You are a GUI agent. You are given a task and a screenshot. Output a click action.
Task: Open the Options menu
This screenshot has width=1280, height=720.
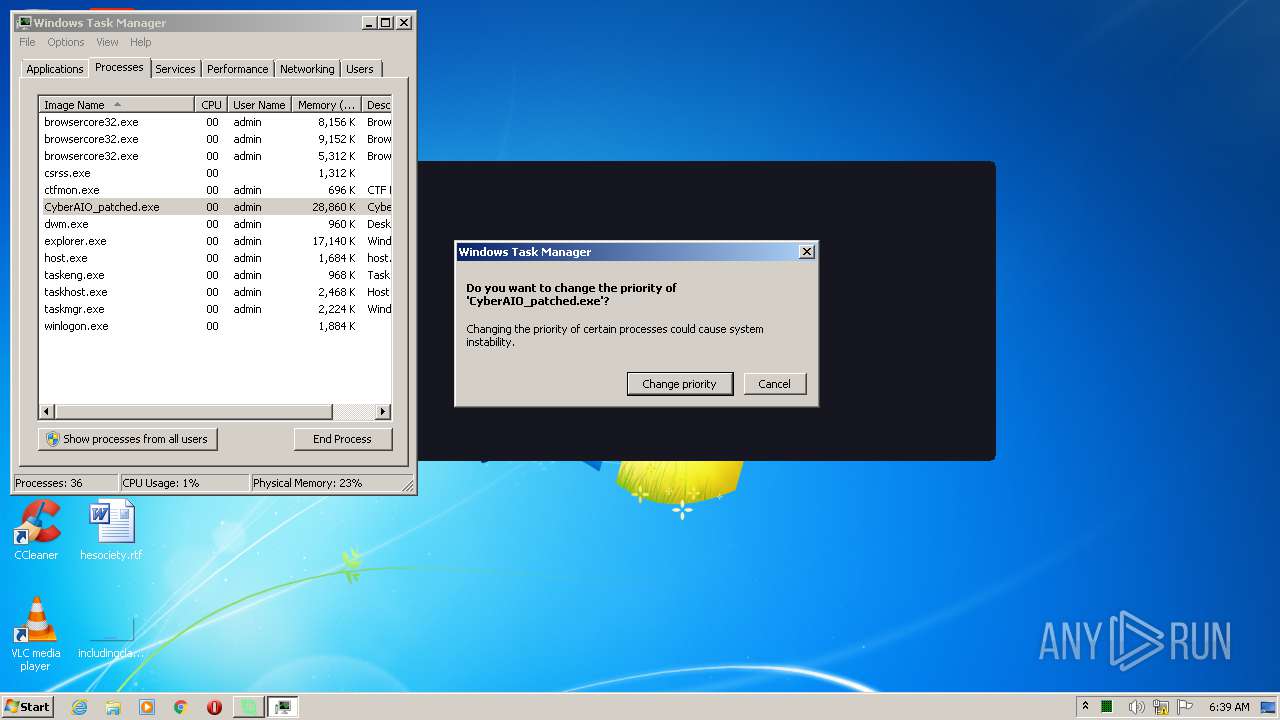coord(66,42)
